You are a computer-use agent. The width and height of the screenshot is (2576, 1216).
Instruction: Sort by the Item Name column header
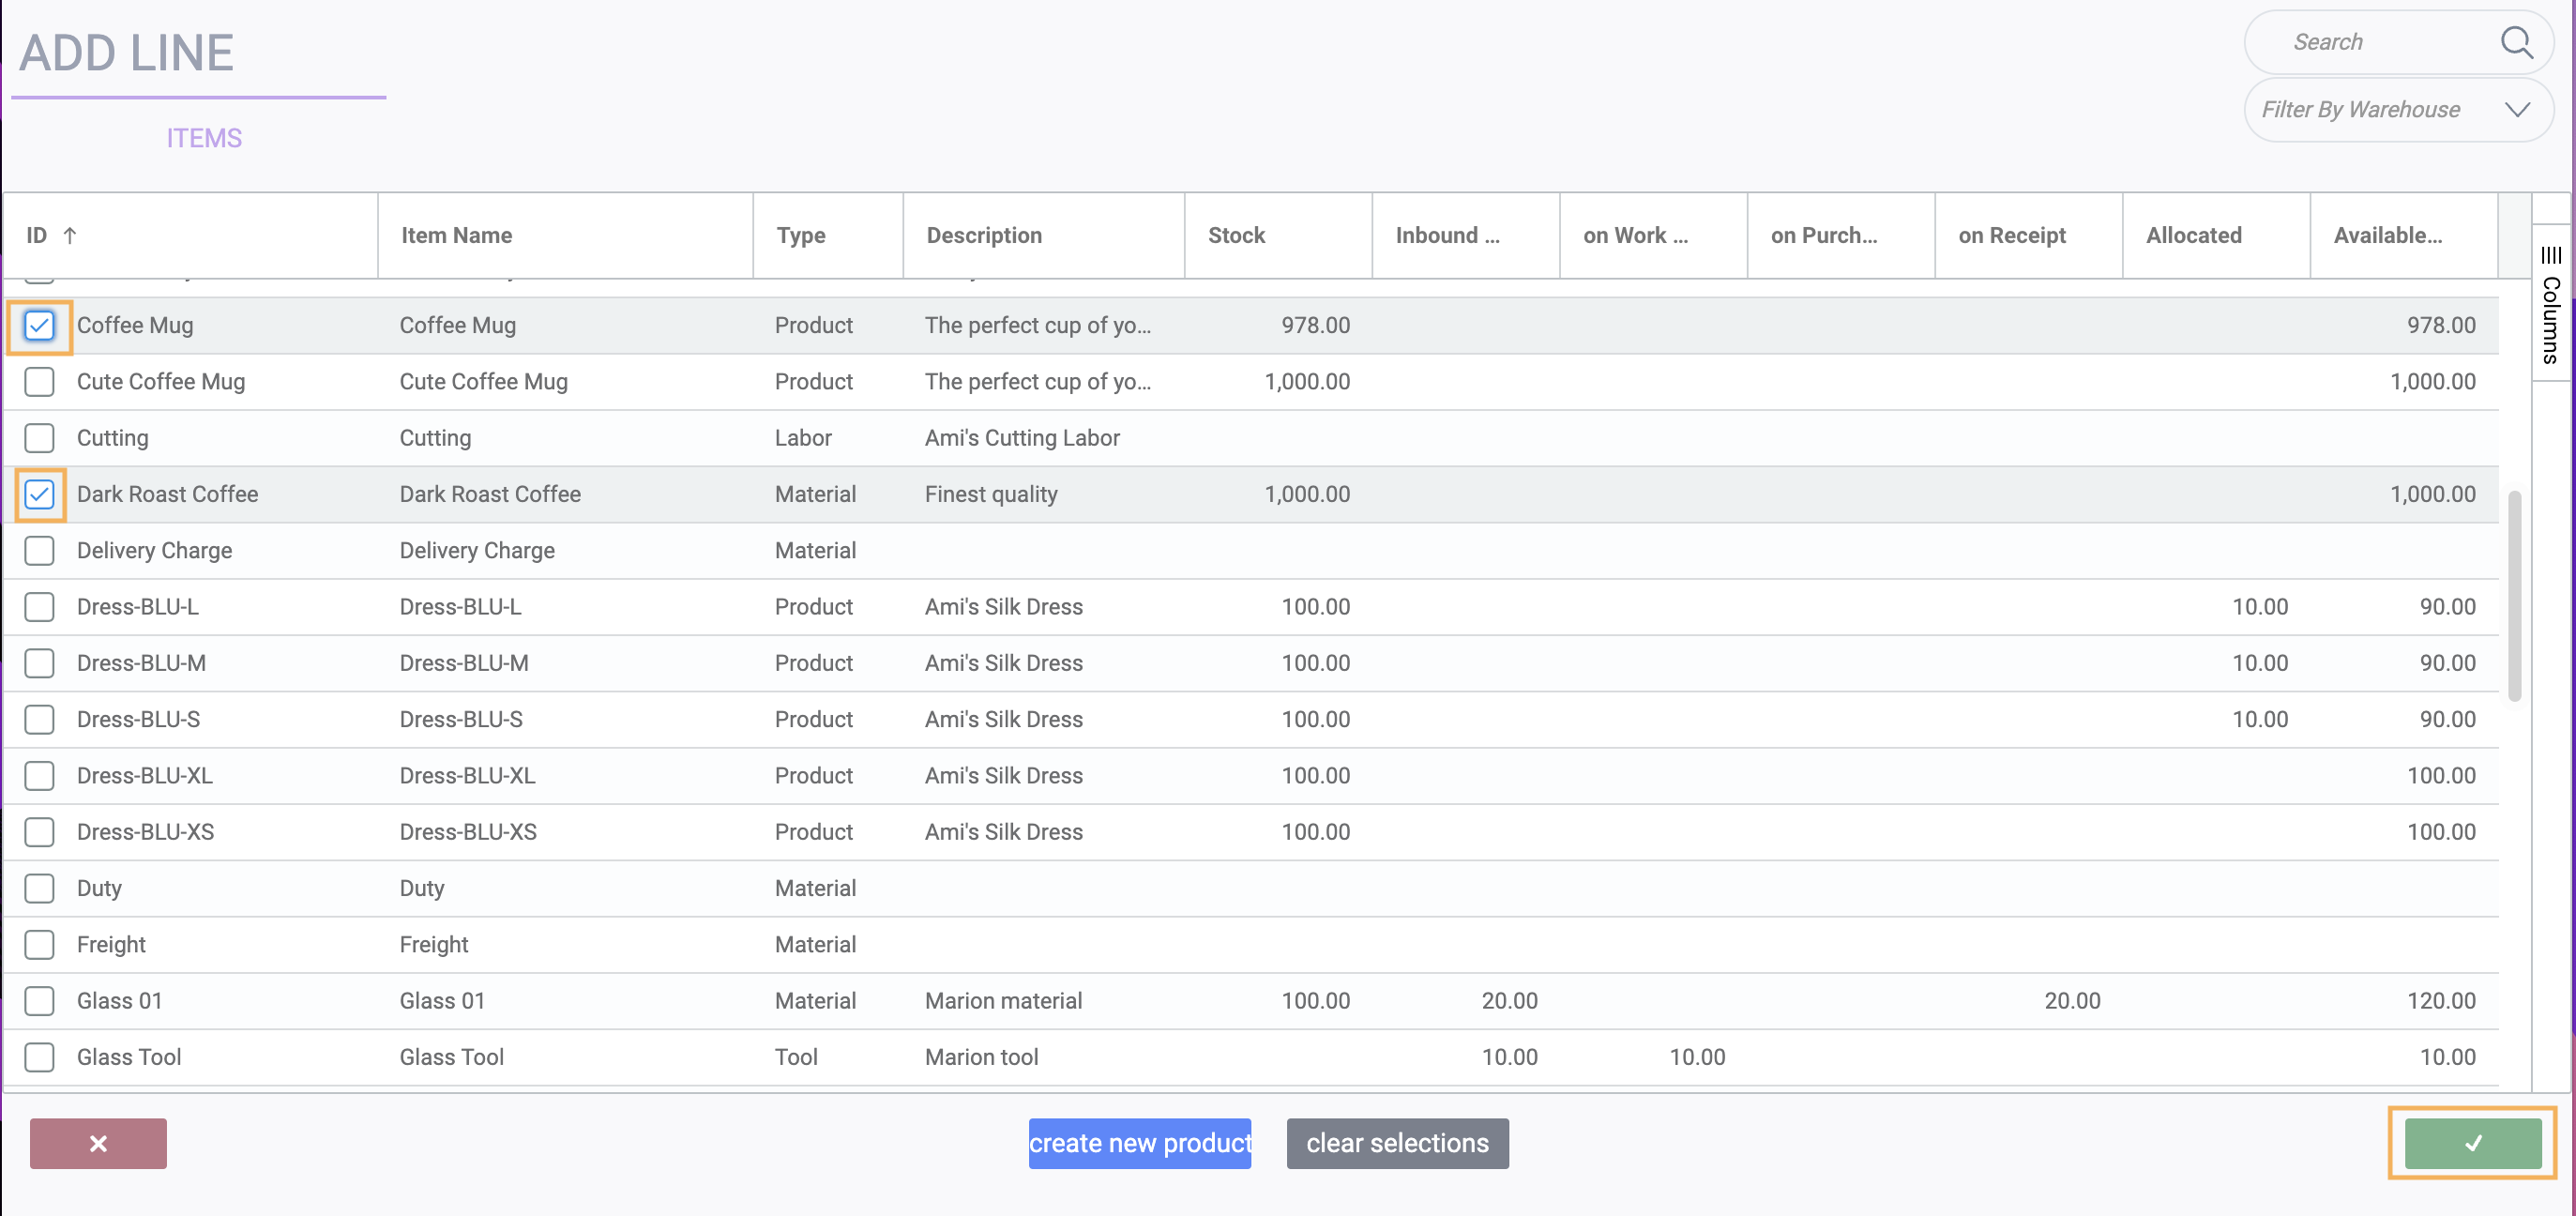(456, 235)
